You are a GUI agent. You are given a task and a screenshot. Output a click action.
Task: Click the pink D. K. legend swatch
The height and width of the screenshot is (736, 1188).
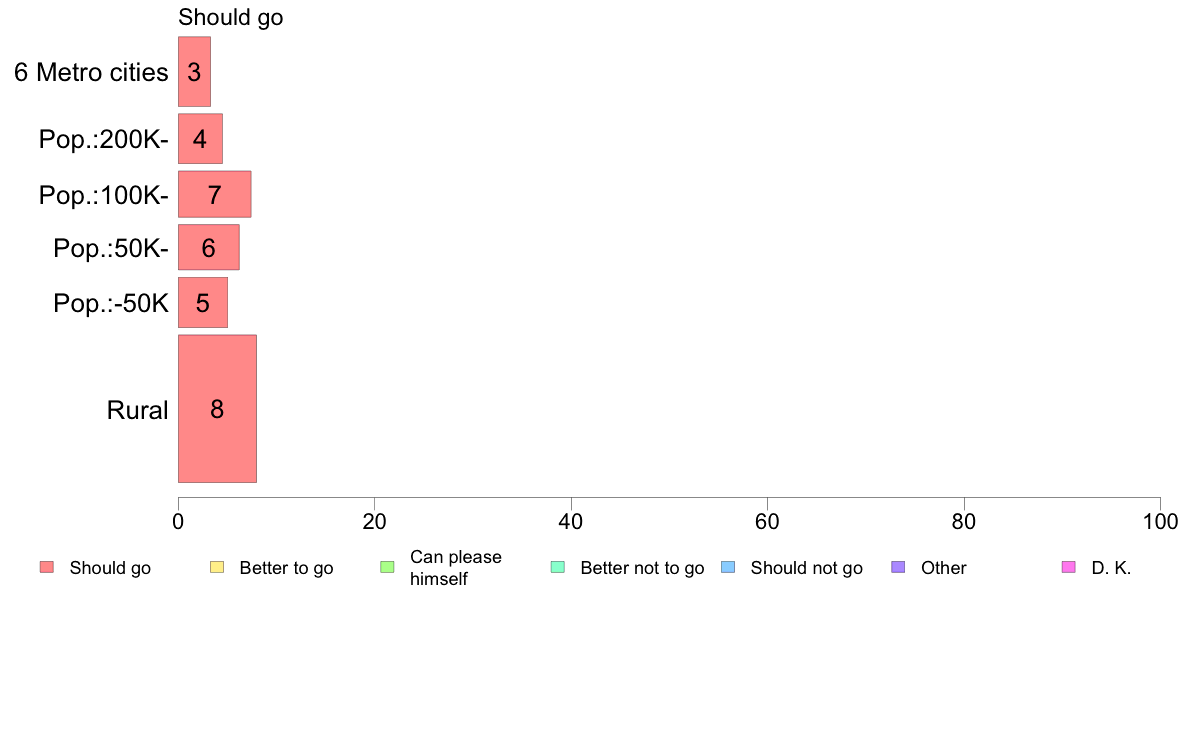(x=1069, y=567)
